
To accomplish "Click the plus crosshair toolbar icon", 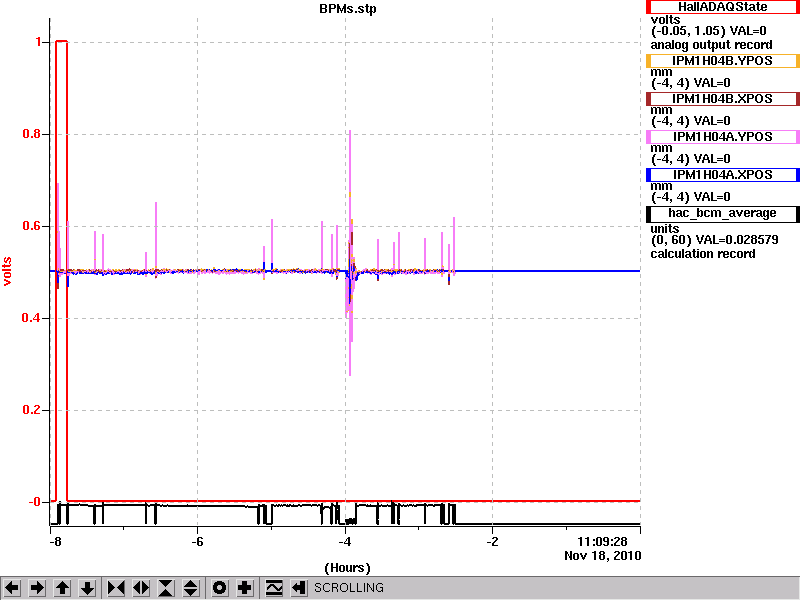I will 245,588.
